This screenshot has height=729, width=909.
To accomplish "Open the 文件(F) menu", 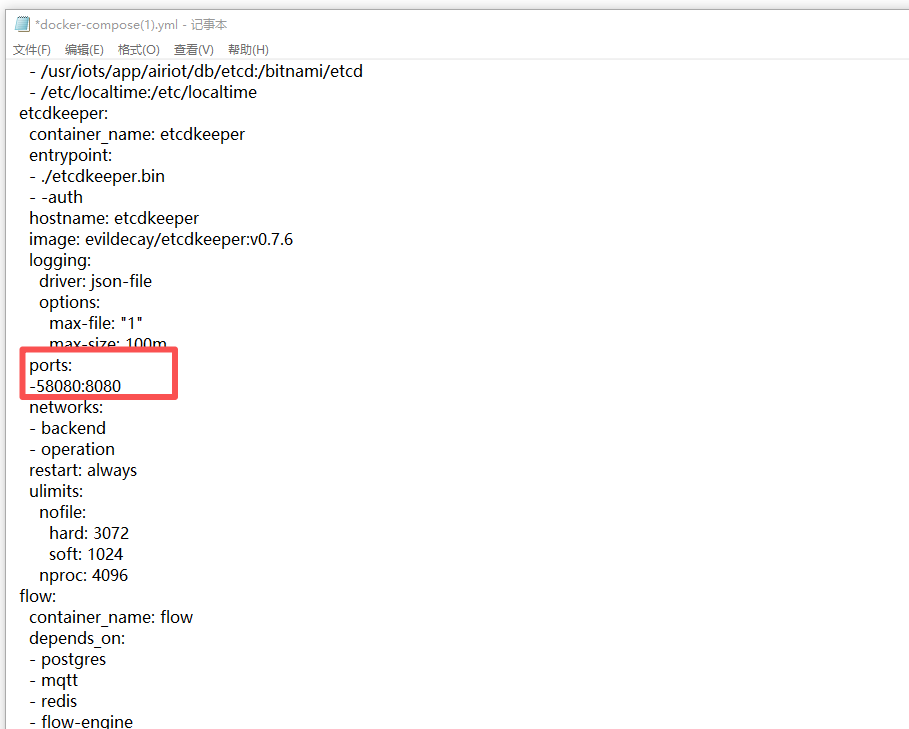I will [x=31, y=49].
